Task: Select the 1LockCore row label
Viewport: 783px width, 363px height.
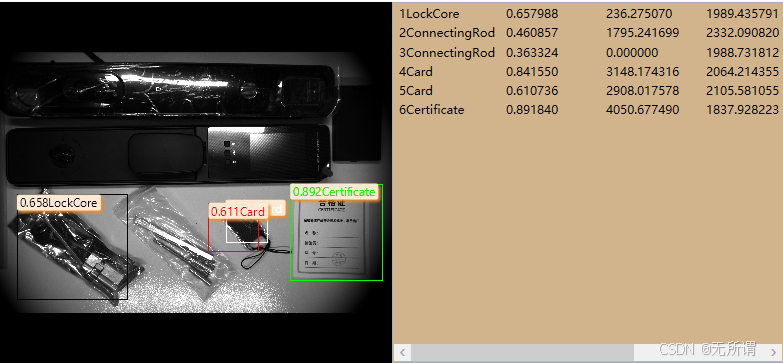Action: pos(429,14)
